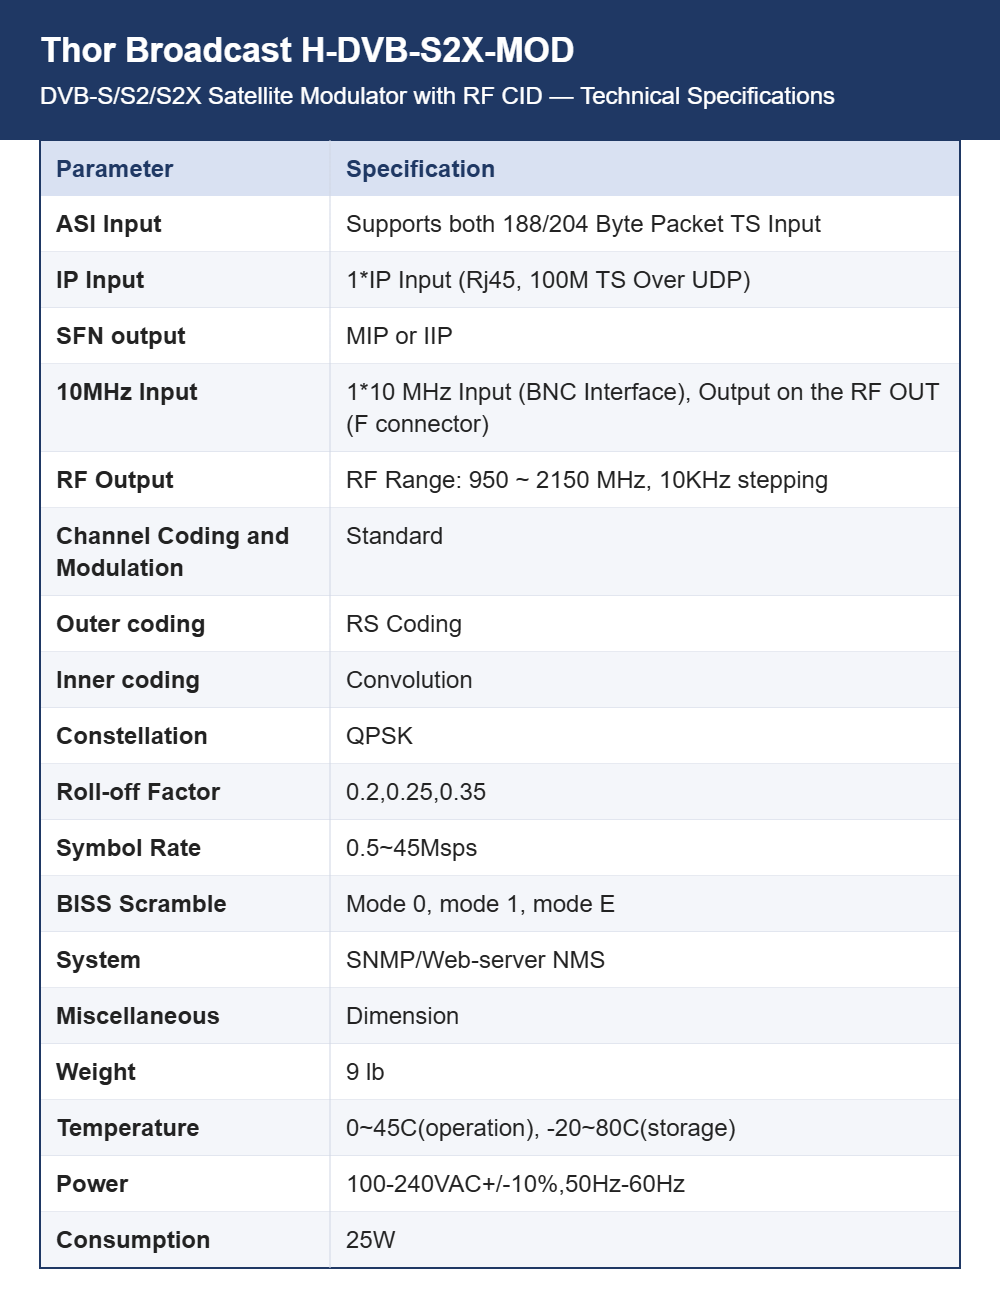Select the IP Input row label

100,280
